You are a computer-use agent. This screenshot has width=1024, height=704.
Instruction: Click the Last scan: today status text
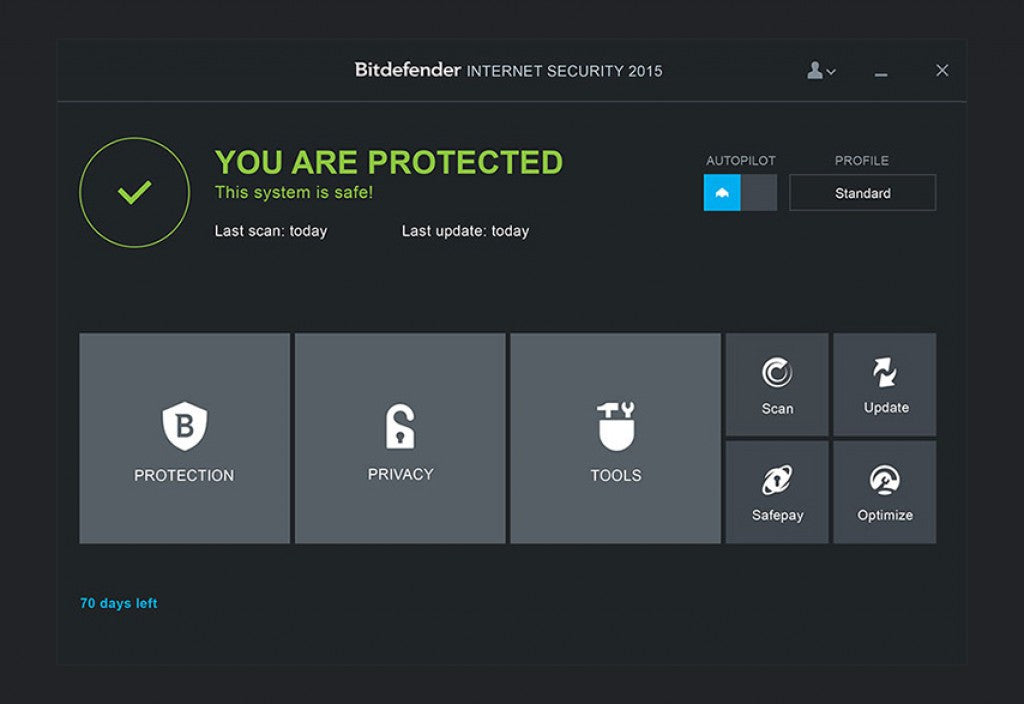click(x=270, y=231)
